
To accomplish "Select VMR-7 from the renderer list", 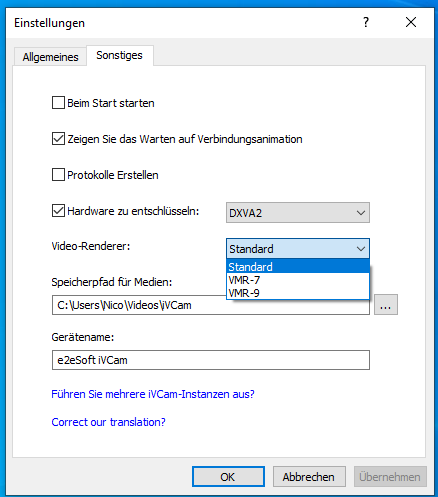I will [x=298, y=280].
